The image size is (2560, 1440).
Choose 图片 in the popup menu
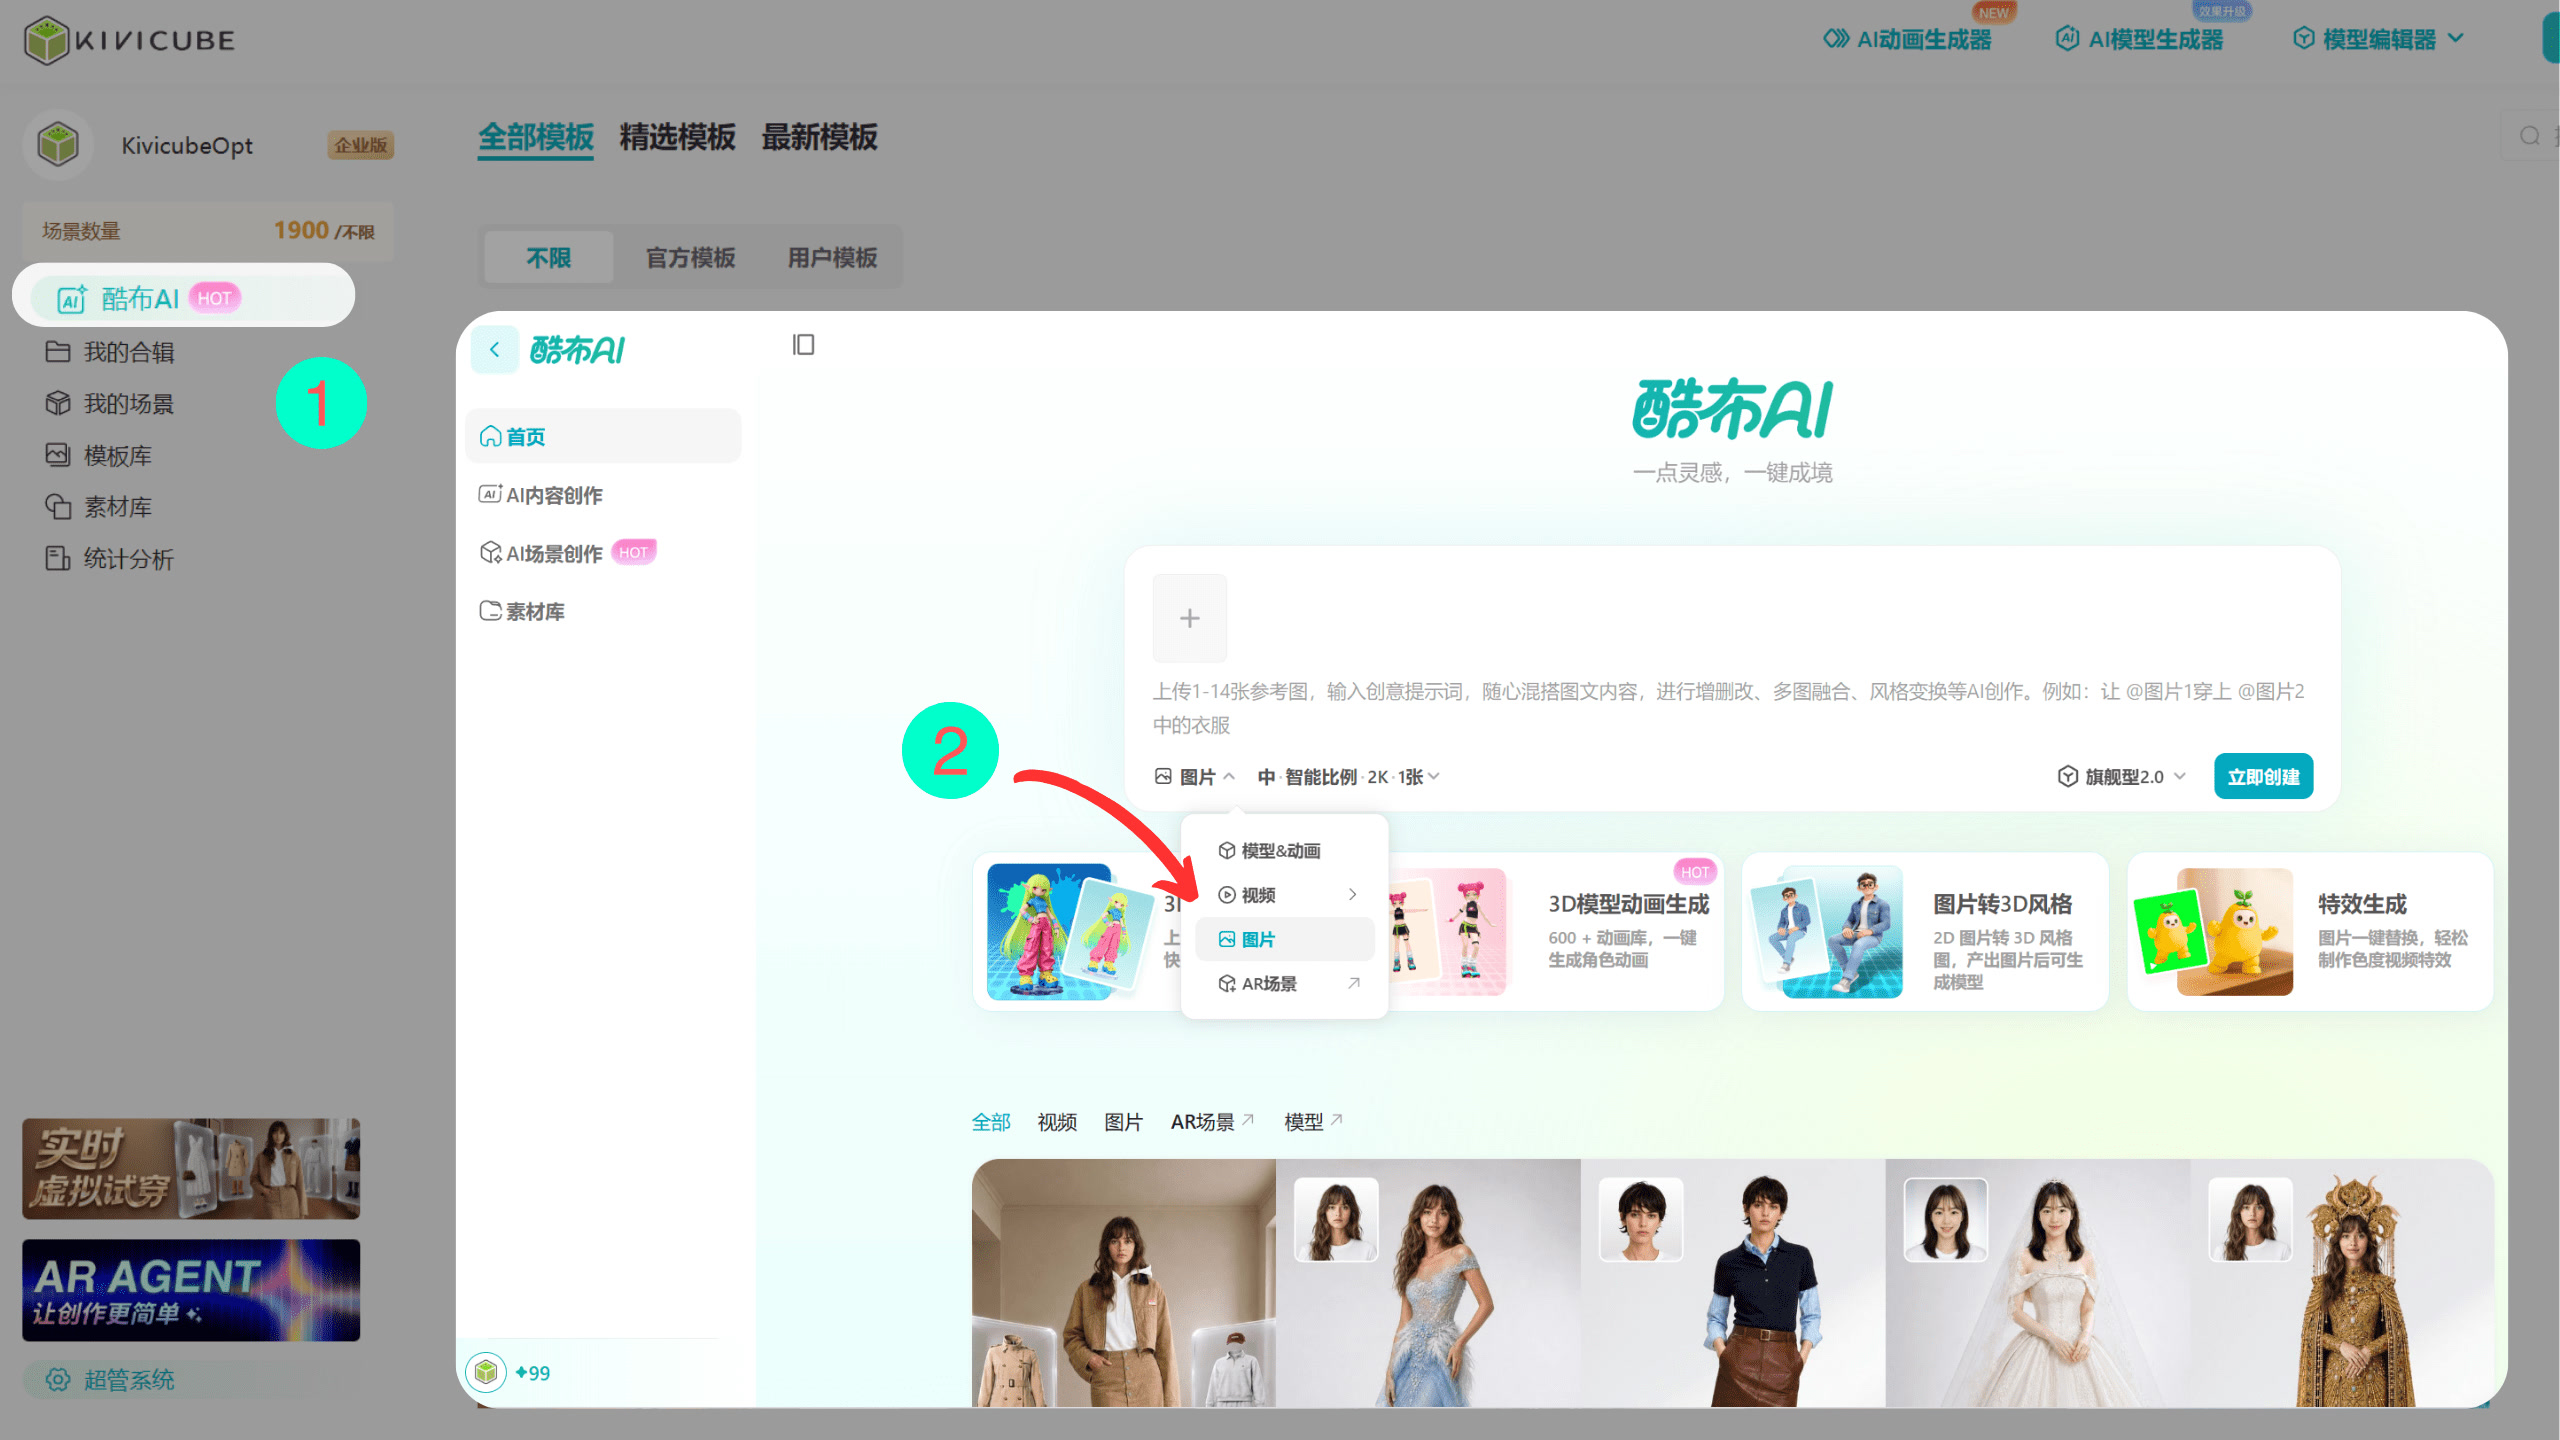tap(1284, 939)
